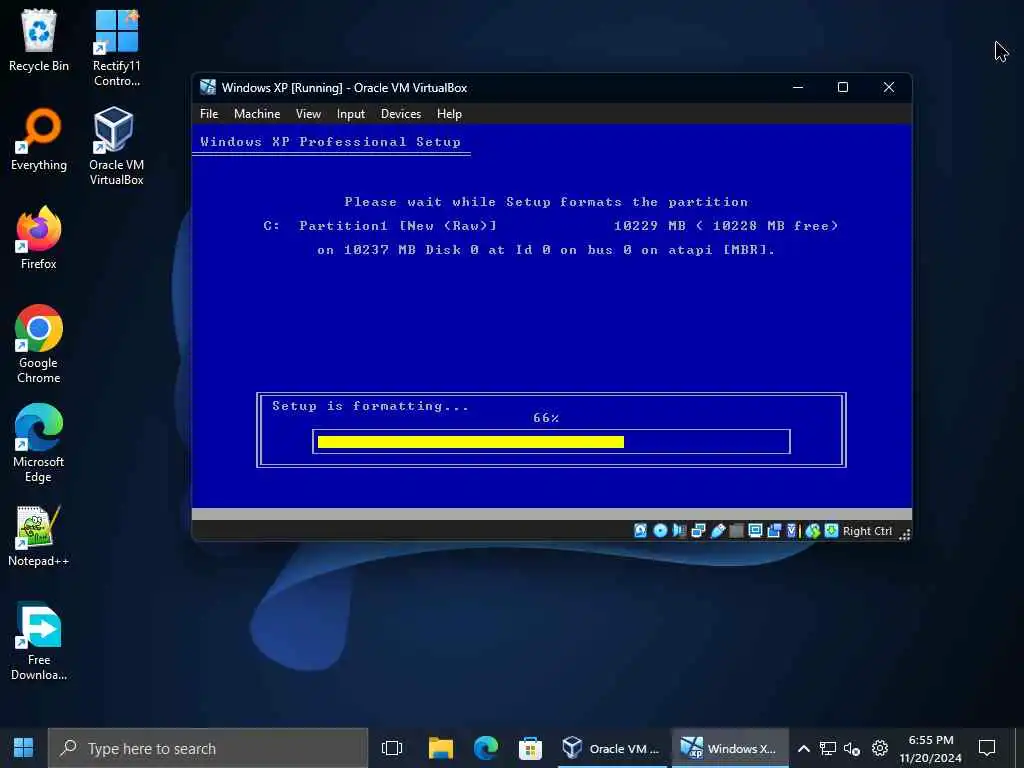Open the network adapter indicator in VirtualBox

point(698,530)
